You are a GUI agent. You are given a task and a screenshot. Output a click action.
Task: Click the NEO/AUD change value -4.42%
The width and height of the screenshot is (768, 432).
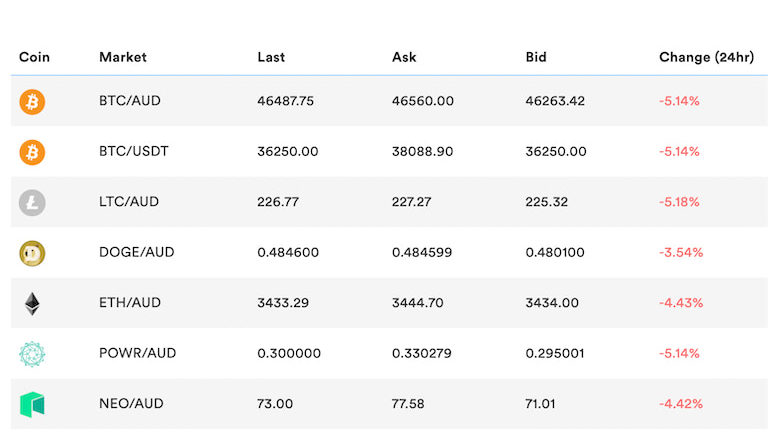click(680, 404)
